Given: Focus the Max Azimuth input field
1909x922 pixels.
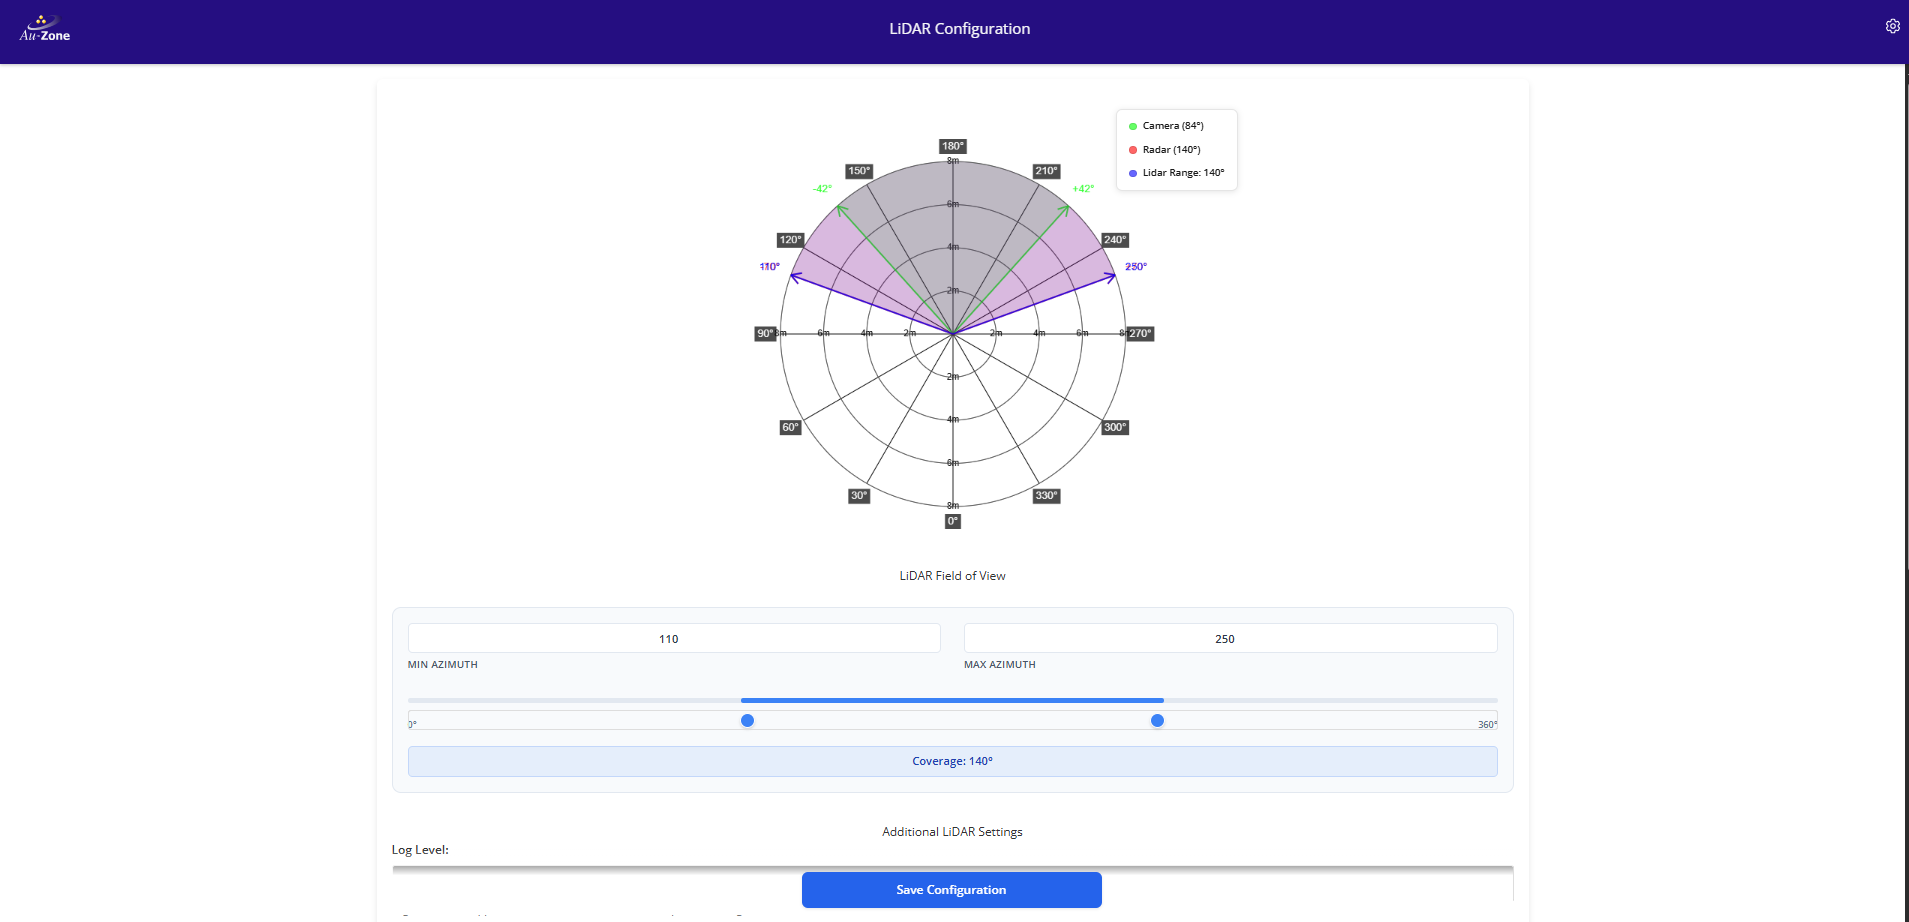Looking at the screenshot, I should click(1229, 639).
